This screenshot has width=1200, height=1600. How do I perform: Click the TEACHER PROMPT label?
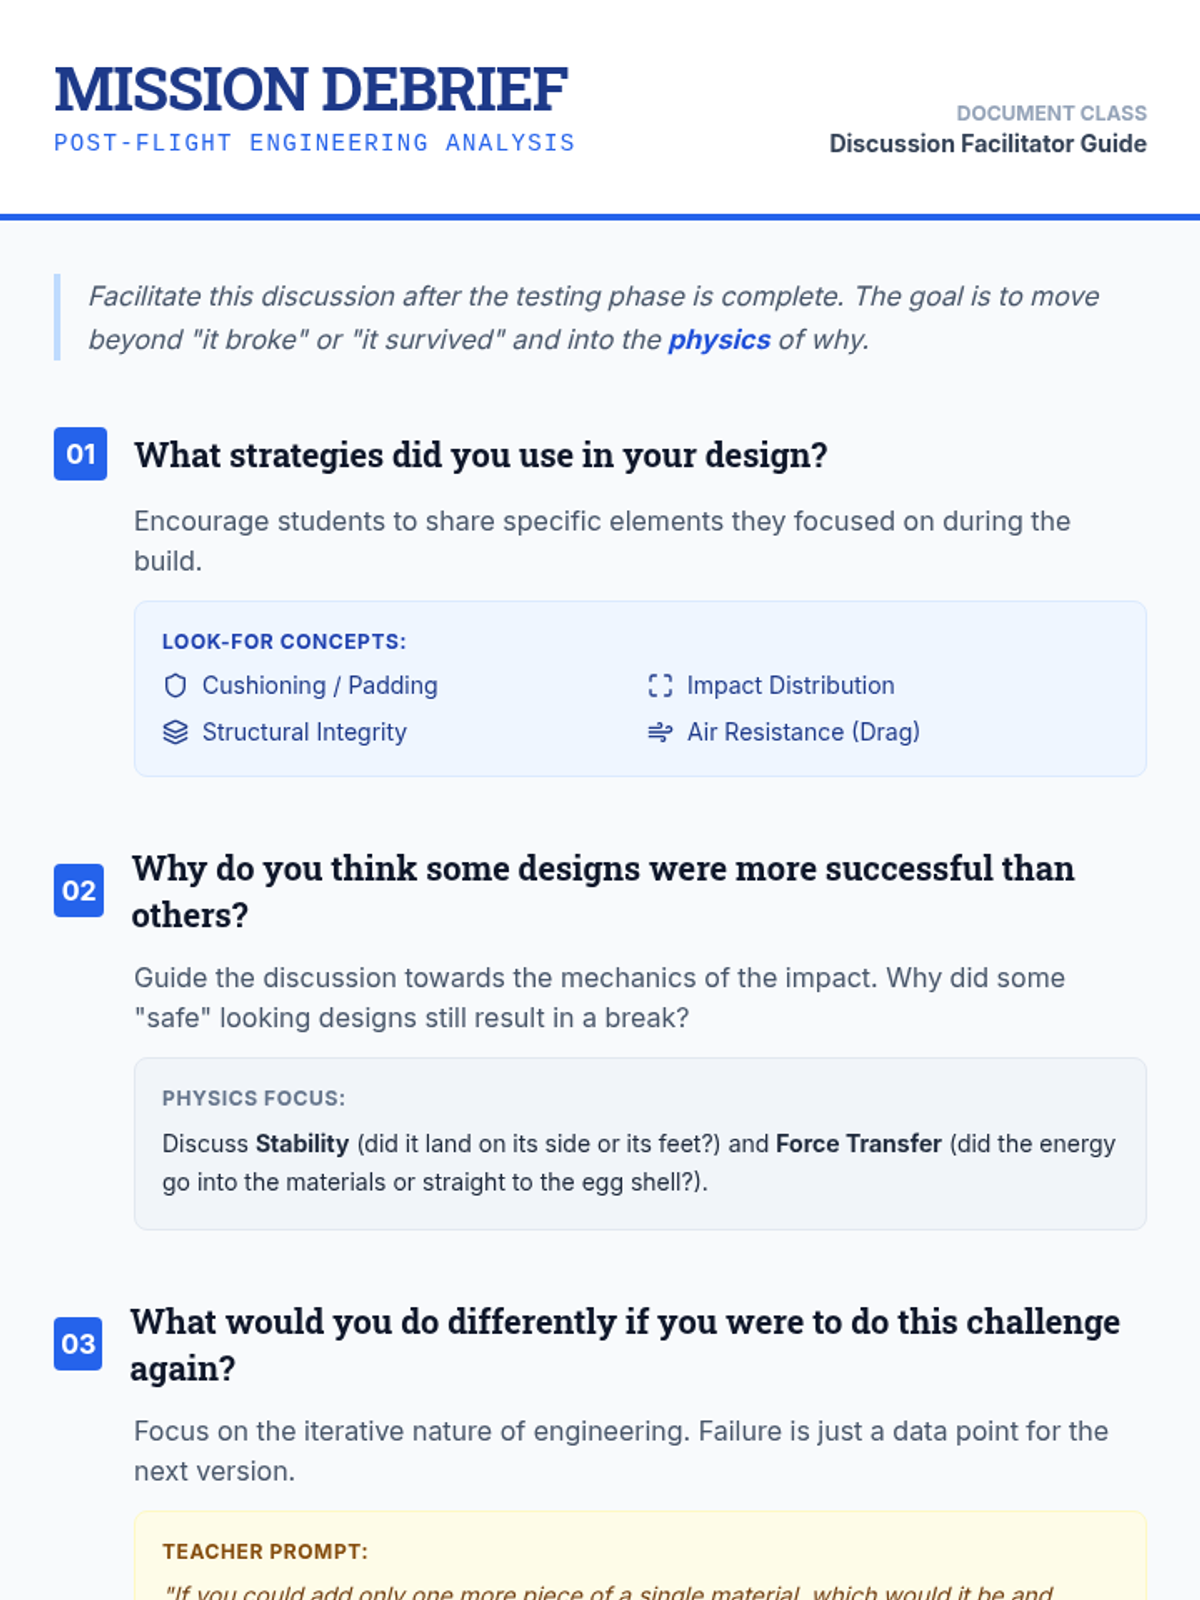coord(265,1551)
